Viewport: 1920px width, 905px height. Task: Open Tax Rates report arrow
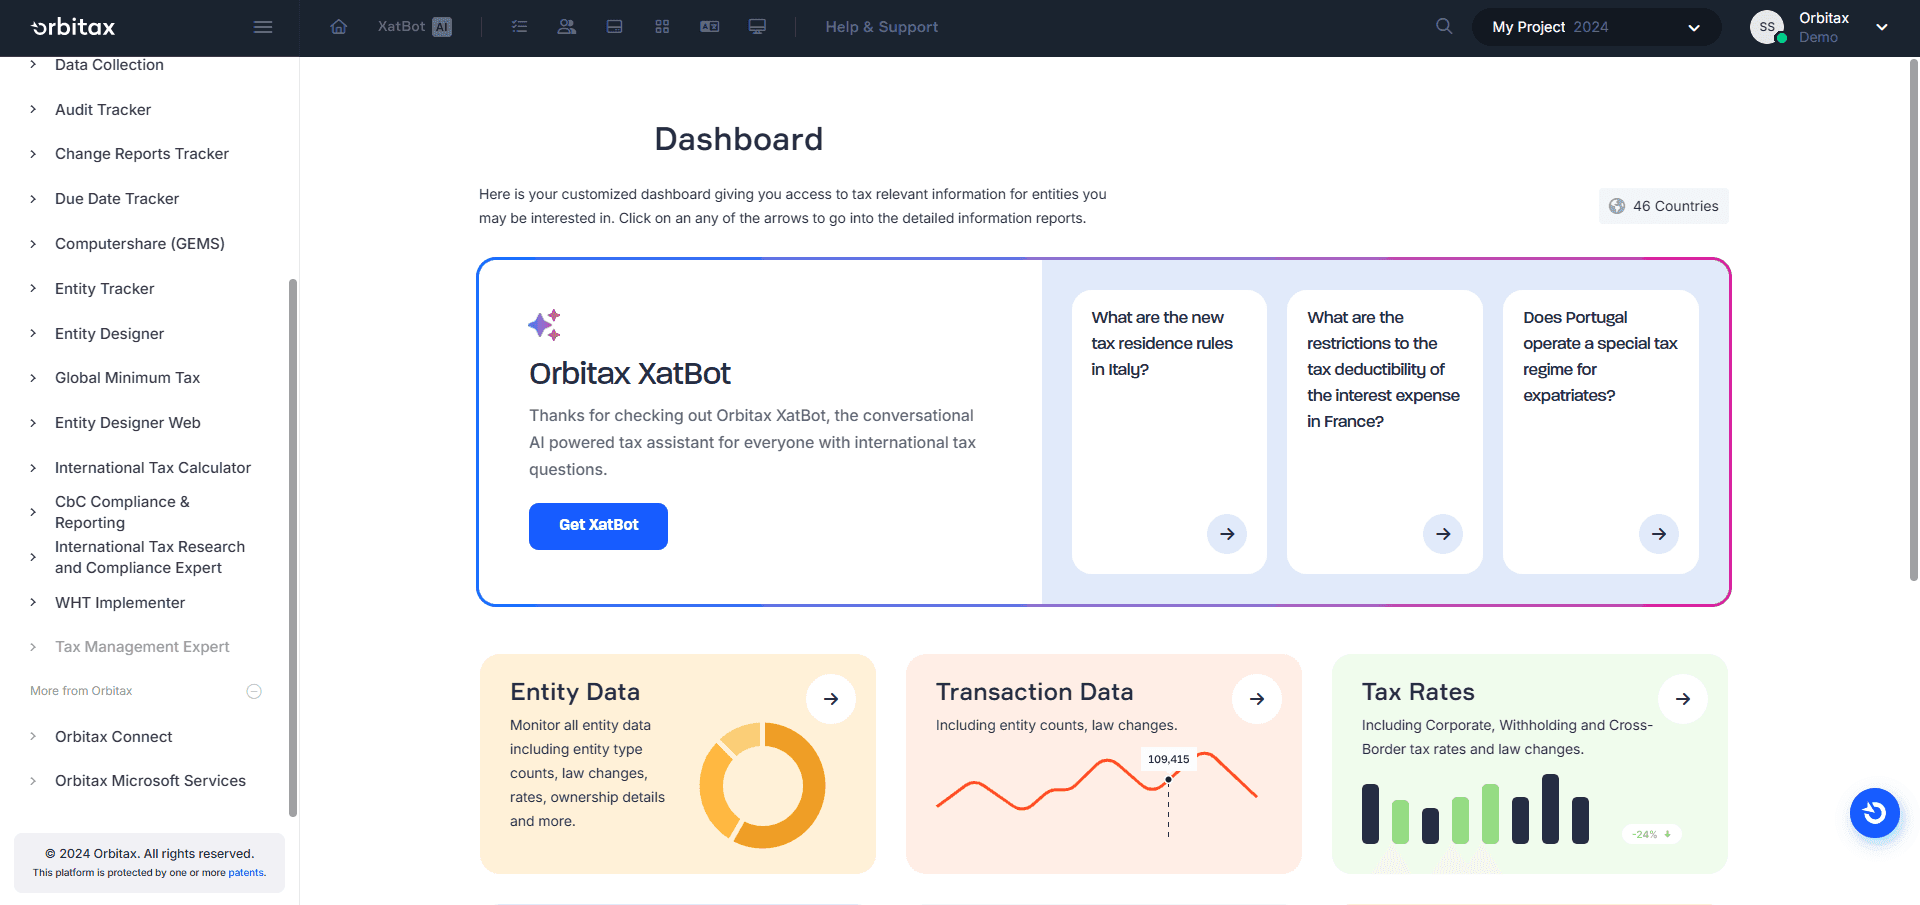(1683, 699)
